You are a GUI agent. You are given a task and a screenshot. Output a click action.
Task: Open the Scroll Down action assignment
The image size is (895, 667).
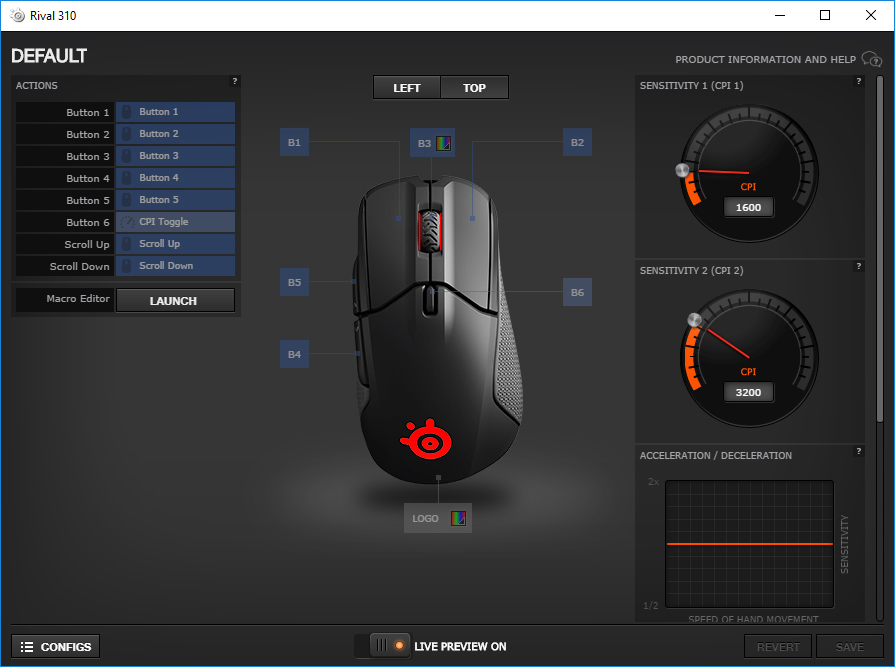[x=175, y=266]
